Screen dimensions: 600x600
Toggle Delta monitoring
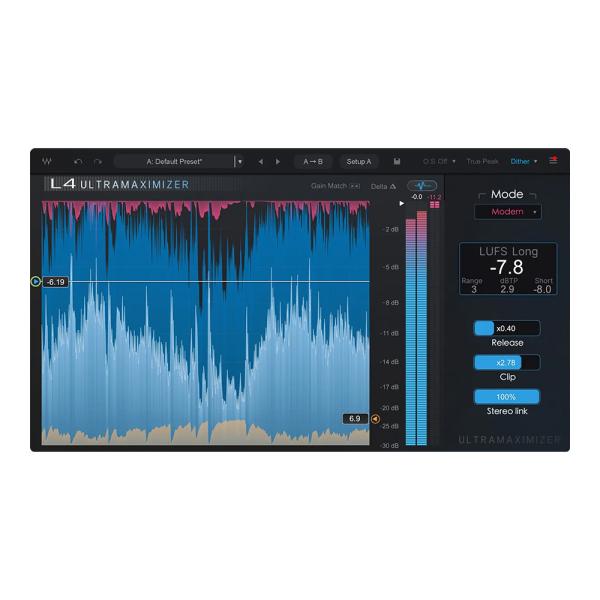pos(383,186)
